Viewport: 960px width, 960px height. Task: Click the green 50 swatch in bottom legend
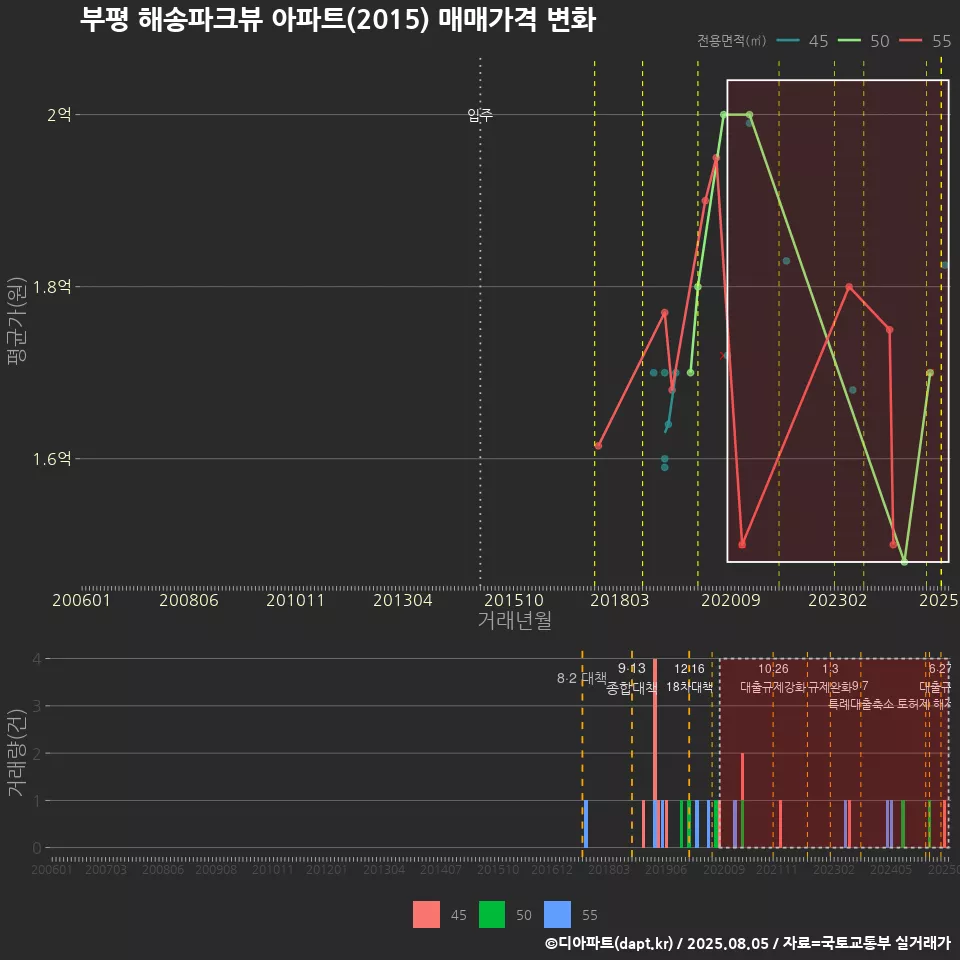tap(492, 915)
